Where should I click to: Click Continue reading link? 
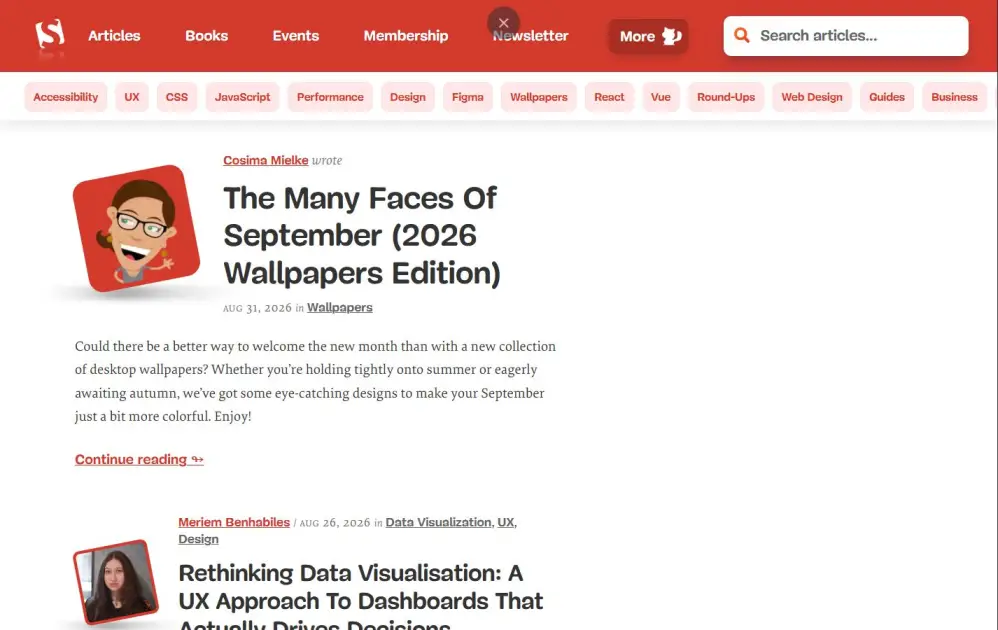(139, 459)
